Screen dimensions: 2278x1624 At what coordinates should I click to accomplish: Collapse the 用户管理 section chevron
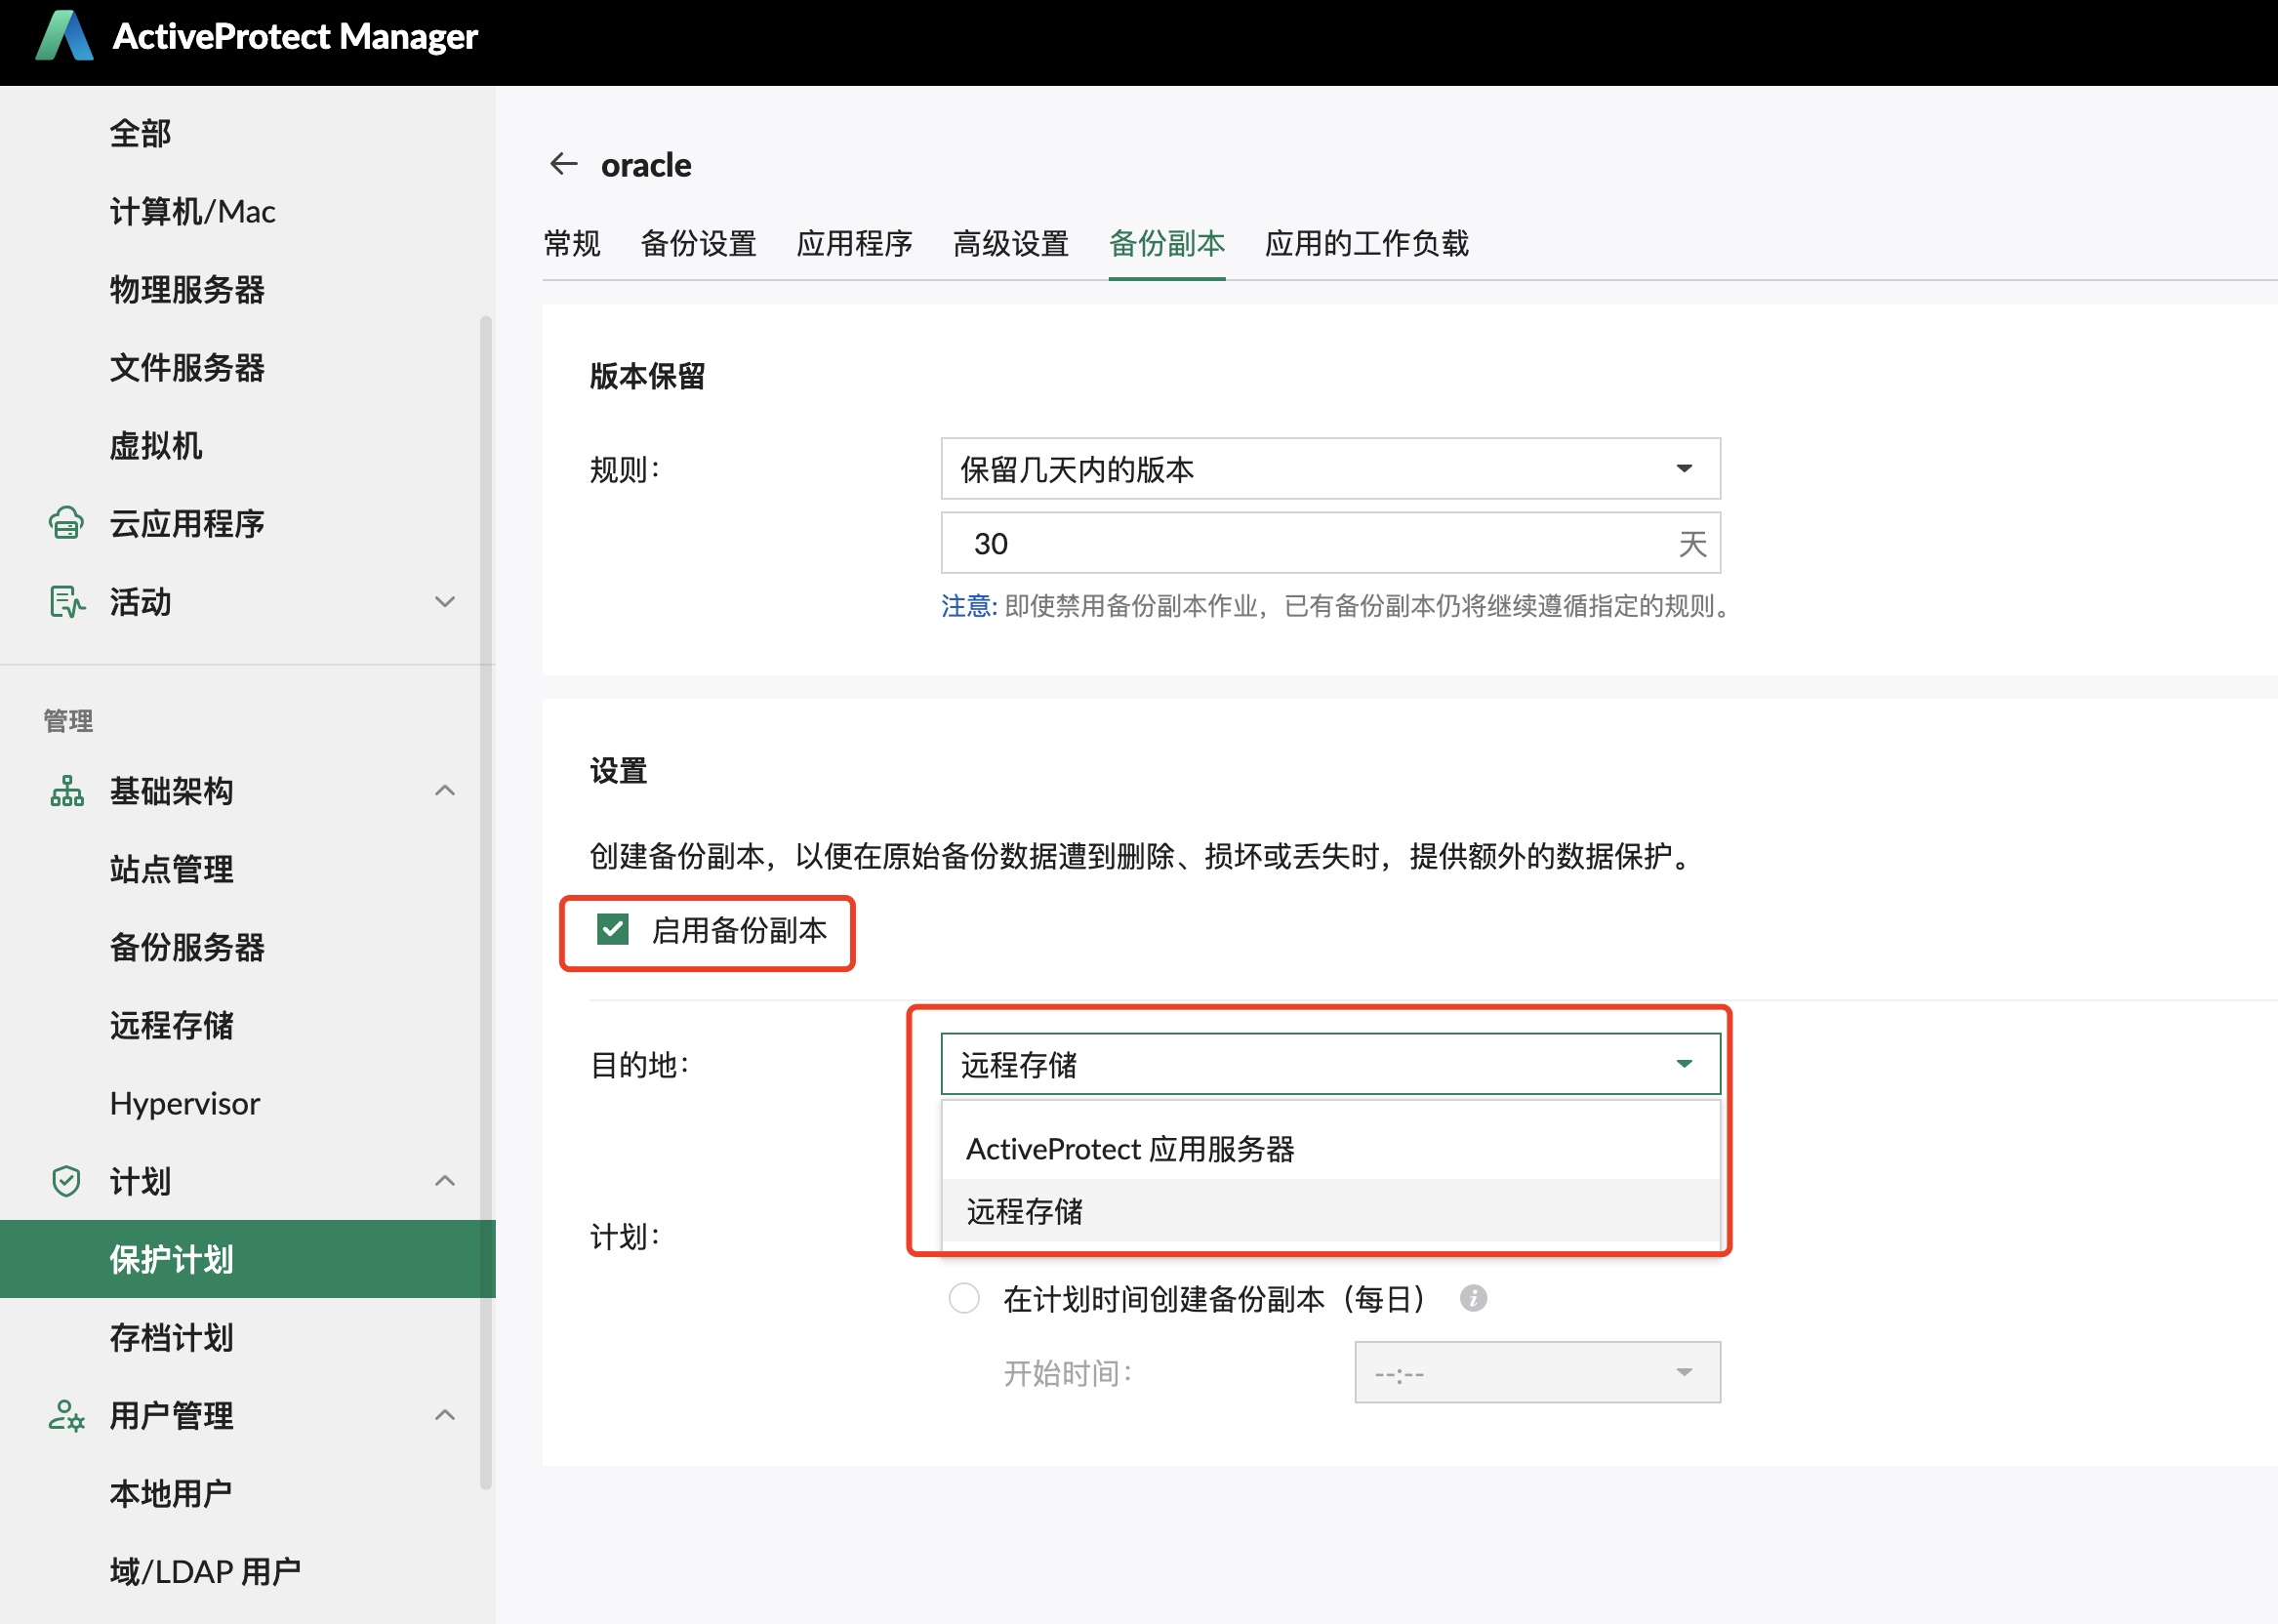(x=445, y=1415)
